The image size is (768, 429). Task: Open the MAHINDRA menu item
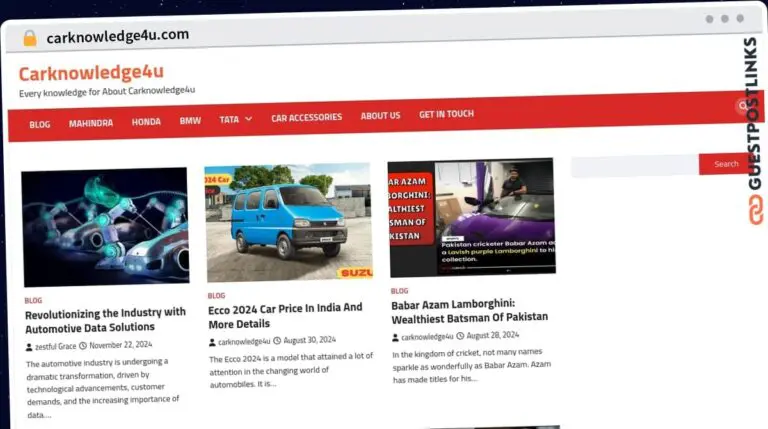click(91, 123)
